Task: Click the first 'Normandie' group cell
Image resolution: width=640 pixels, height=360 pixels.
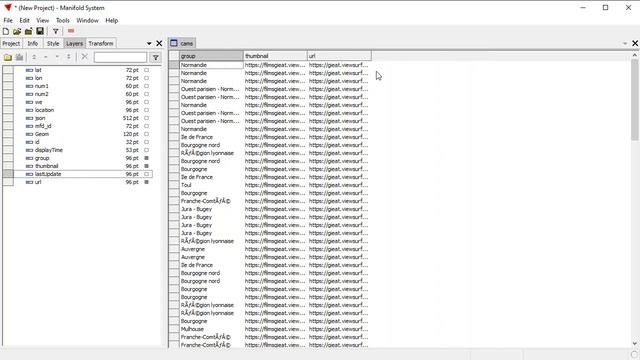Action: [x=211, y=65]
